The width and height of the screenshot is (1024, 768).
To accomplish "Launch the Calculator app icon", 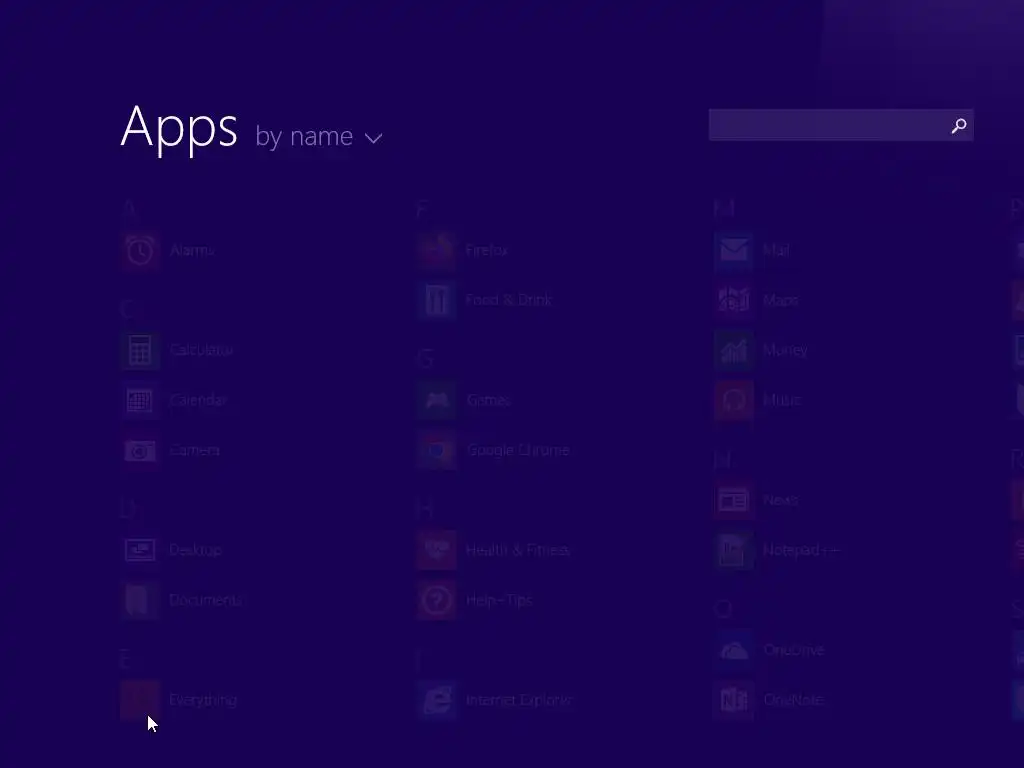I will click(140, 351).
